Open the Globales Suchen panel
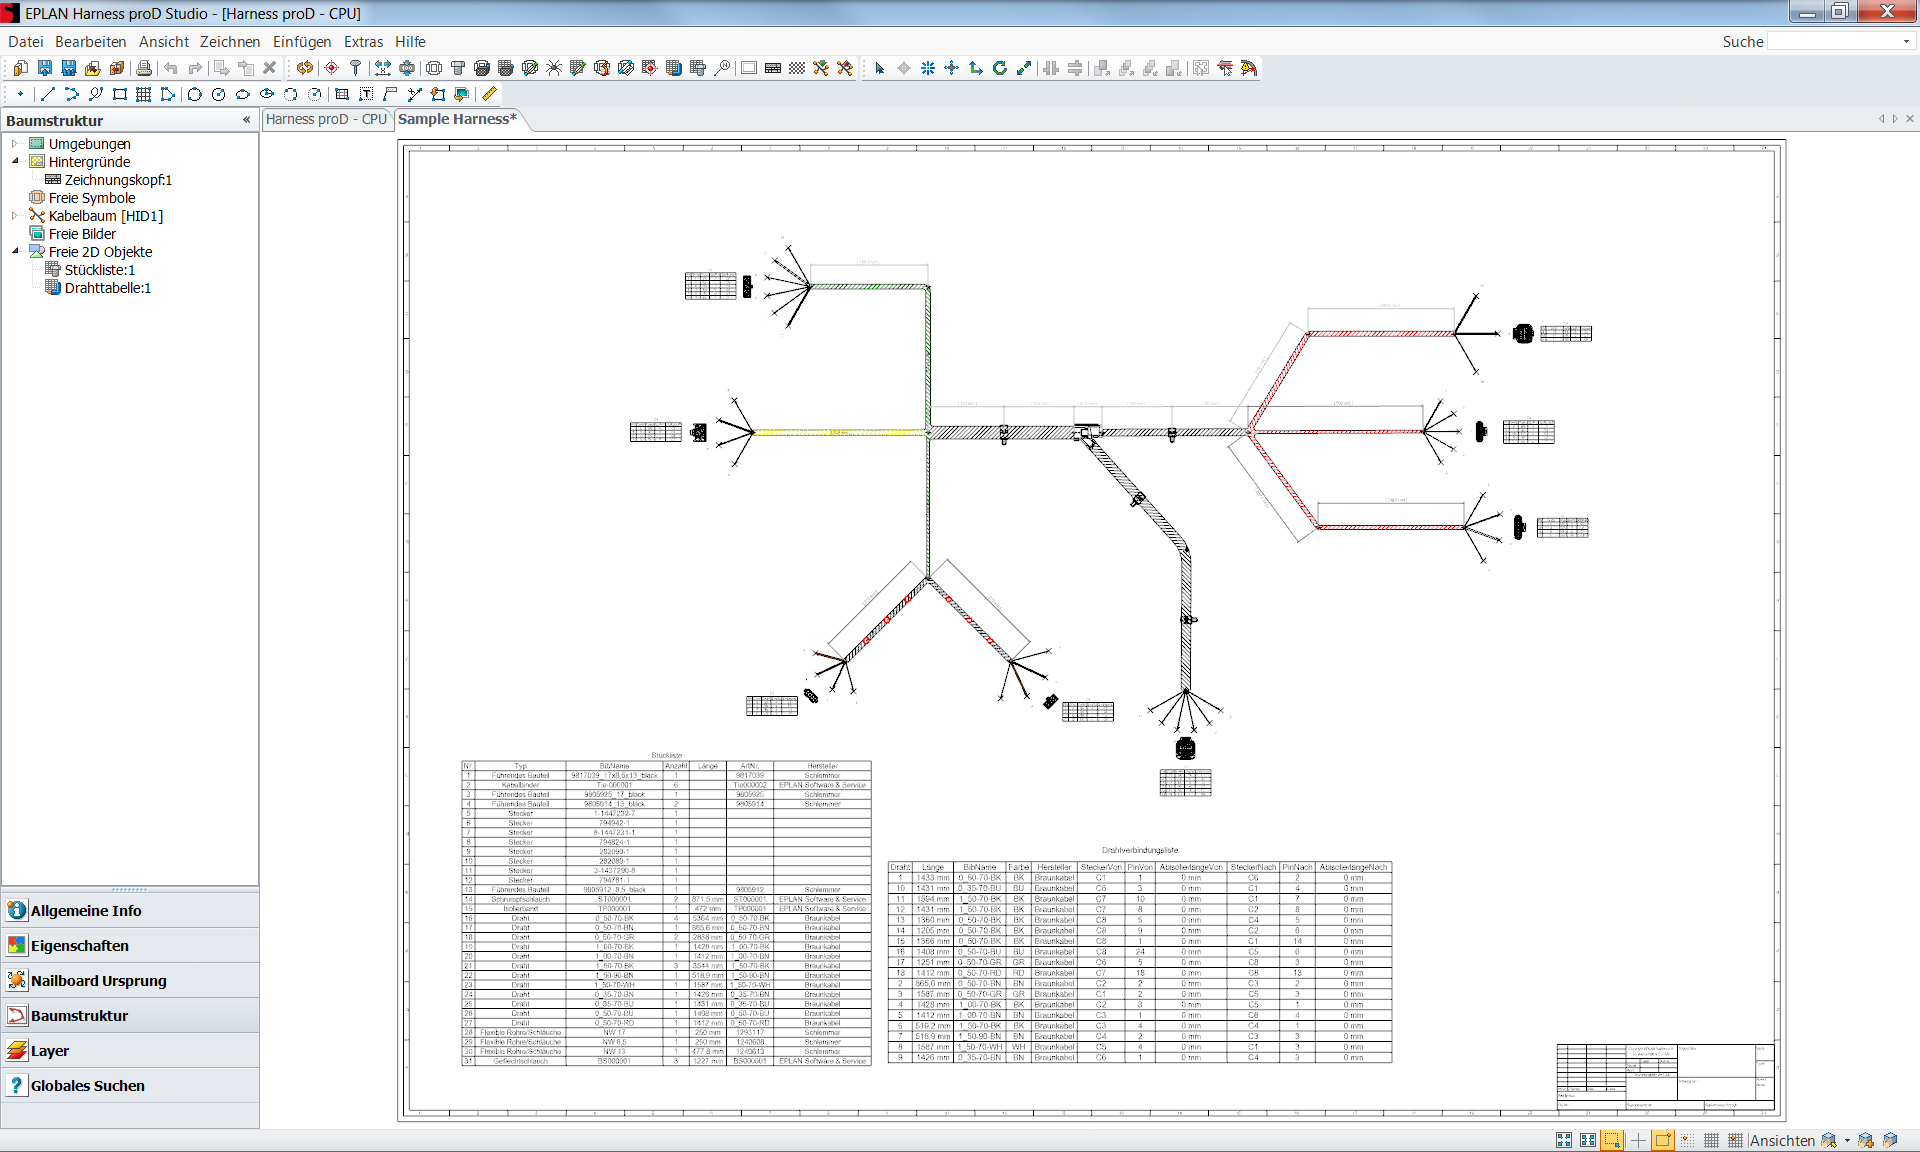This screenshot has width=1920, height=1152. pyautogui.click(x=88, y=1085)
